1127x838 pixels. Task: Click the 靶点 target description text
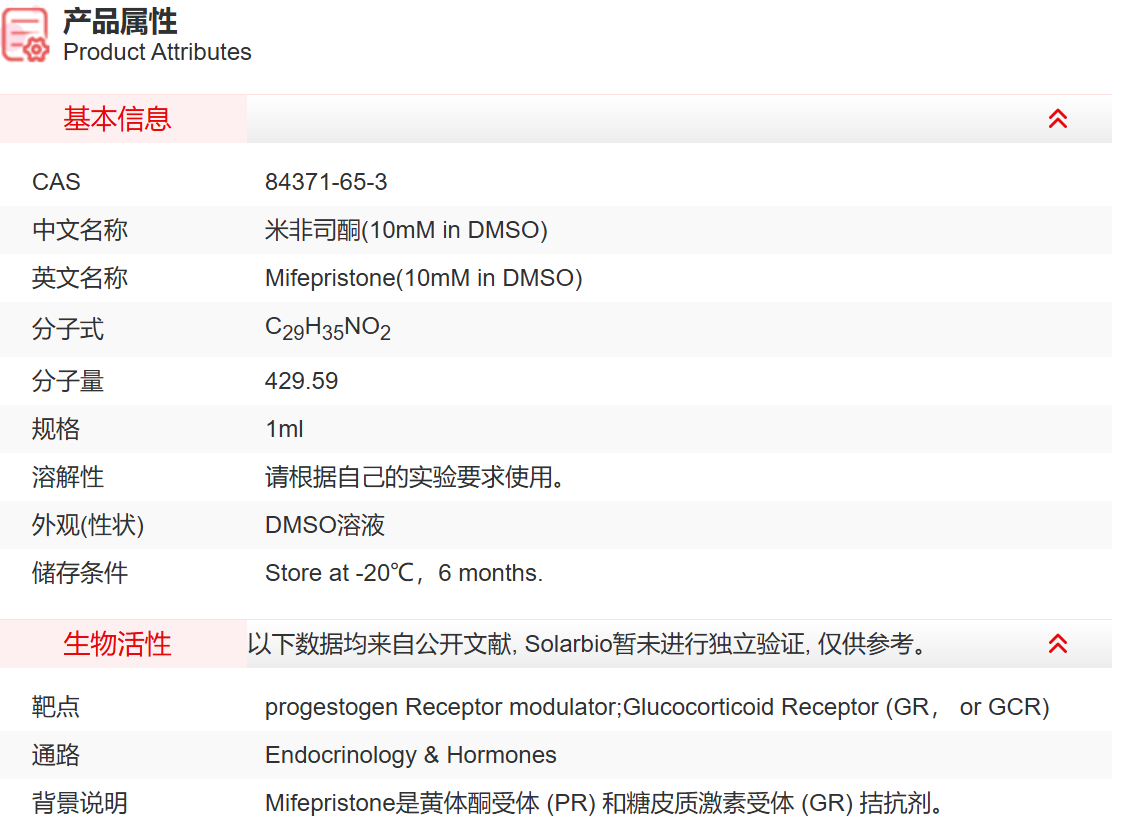click(x=655, y=707)
